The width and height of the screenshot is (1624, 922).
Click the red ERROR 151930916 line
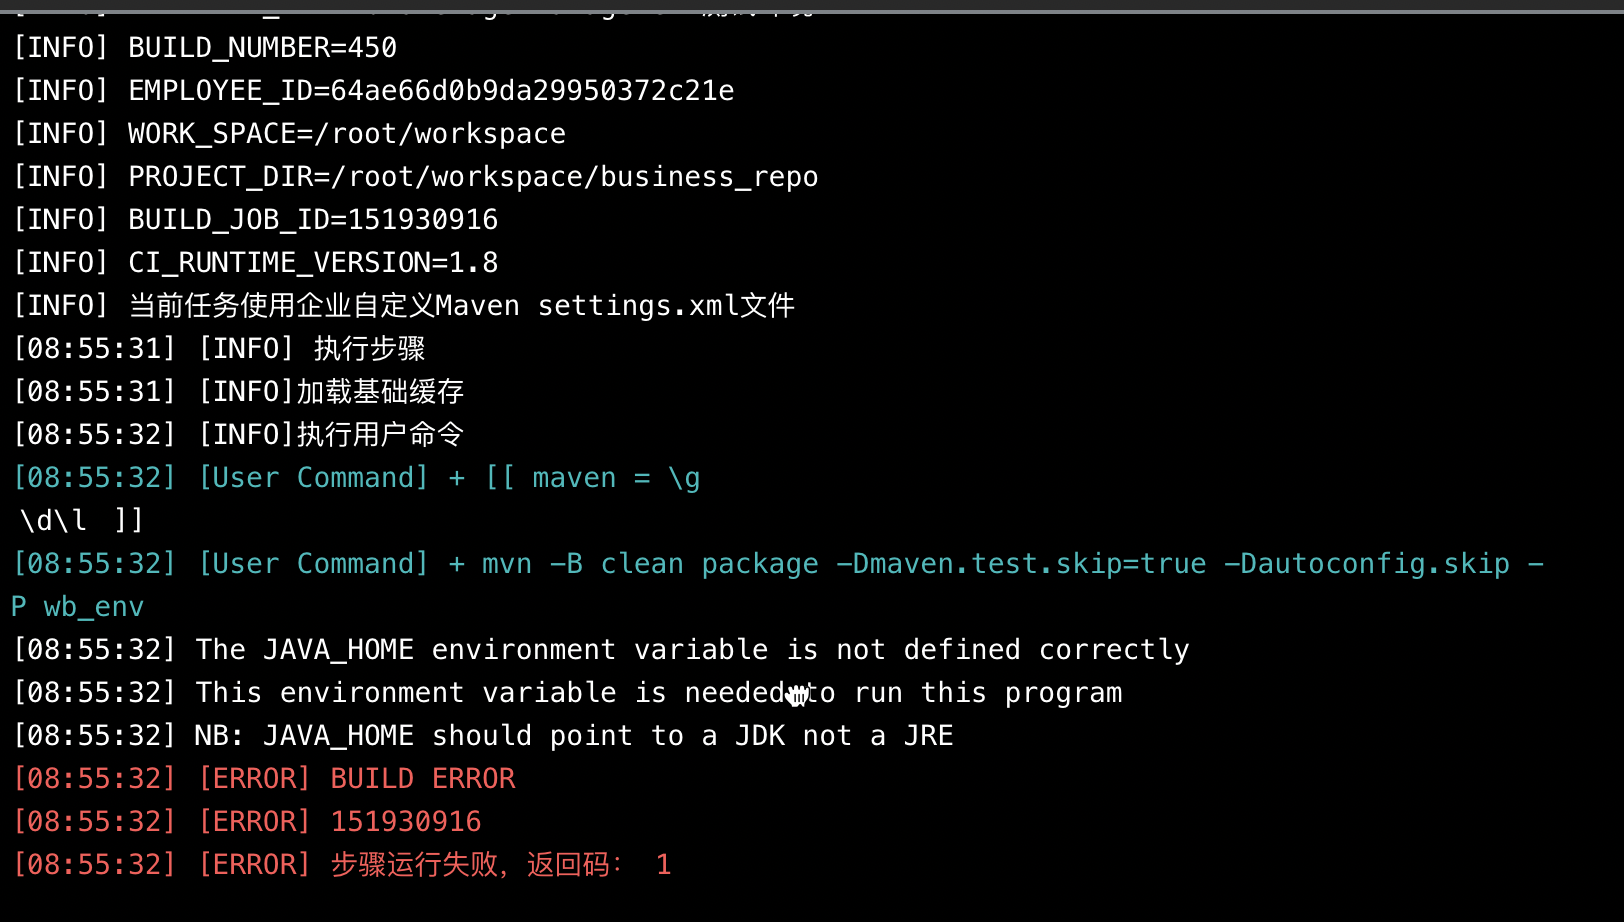(247, 821)
